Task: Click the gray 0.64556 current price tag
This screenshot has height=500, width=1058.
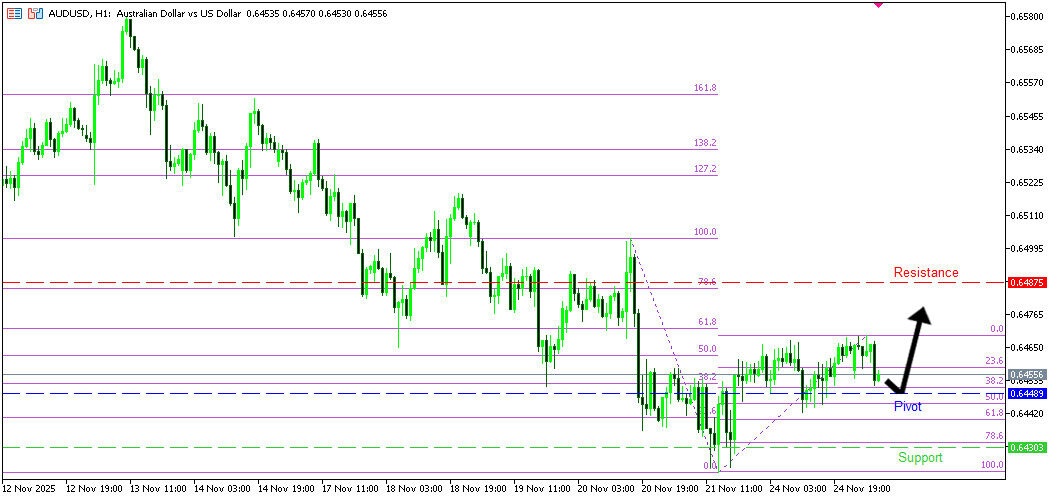Action: coord(1027,374)
